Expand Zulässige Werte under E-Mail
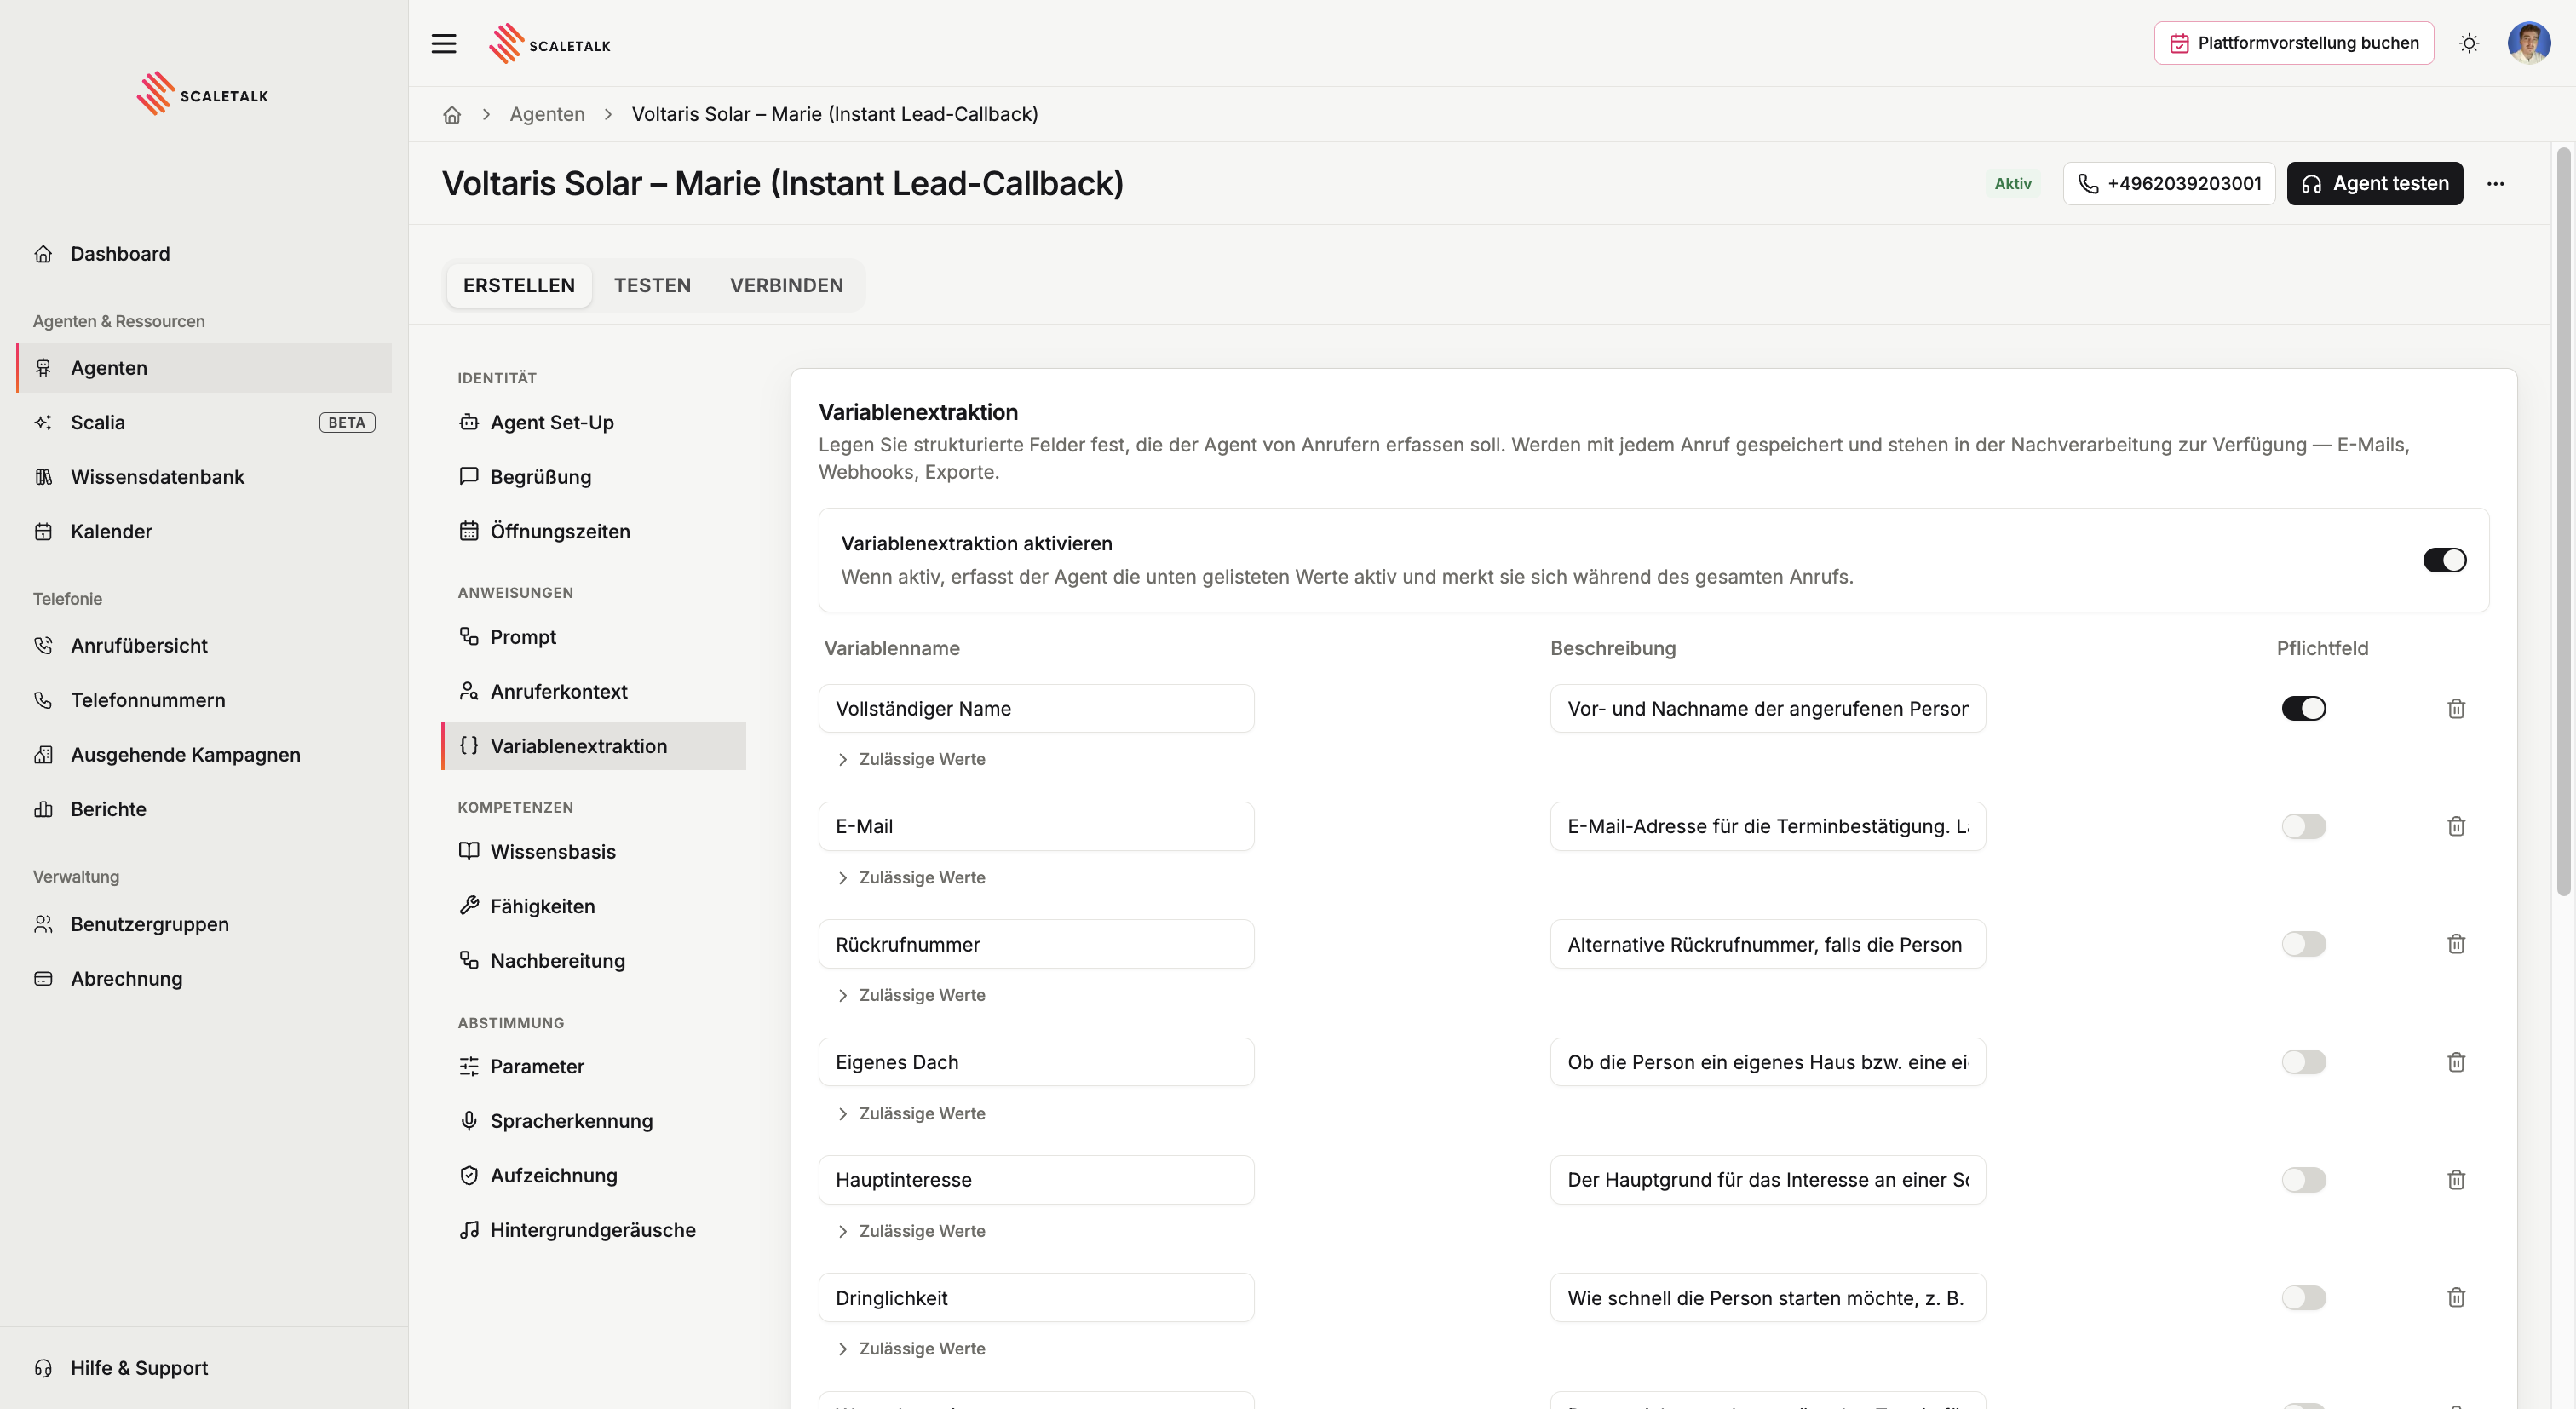The height and width of the screenshot is (1409, 2576). click(x=911, y=878)
